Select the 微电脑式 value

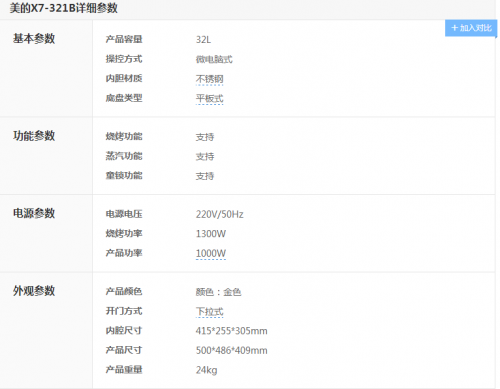(x=214, y=59)
